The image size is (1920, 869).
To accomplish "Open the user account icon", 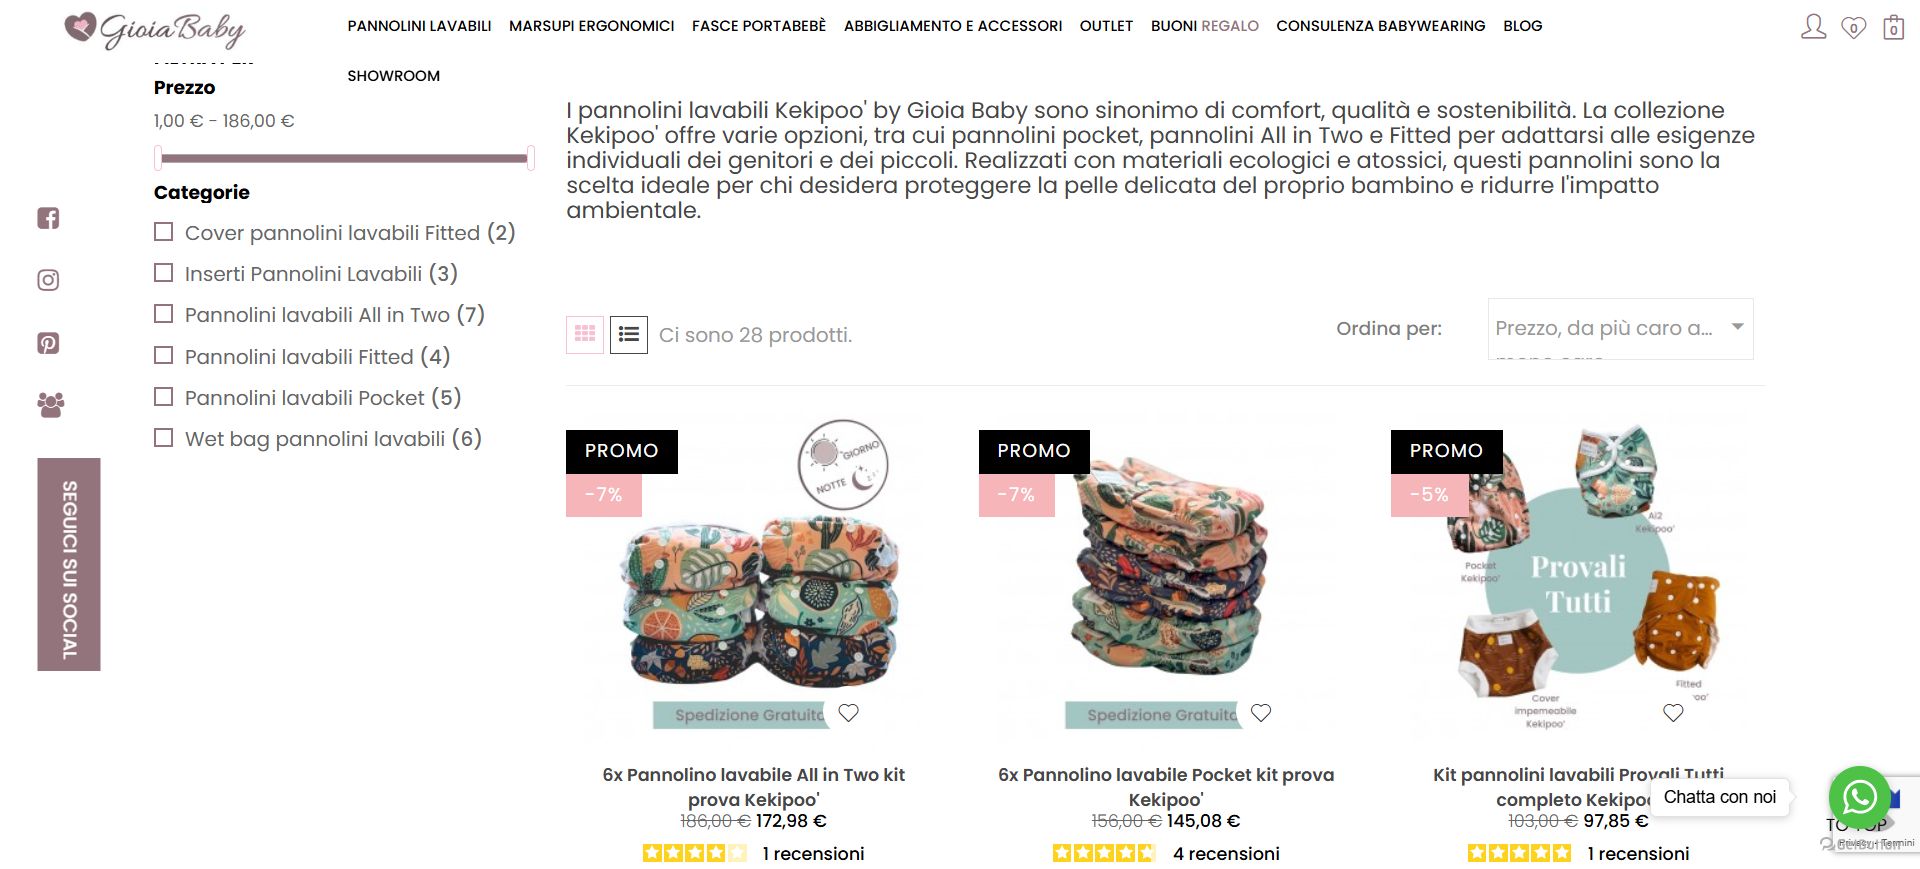I will 1813,27.
